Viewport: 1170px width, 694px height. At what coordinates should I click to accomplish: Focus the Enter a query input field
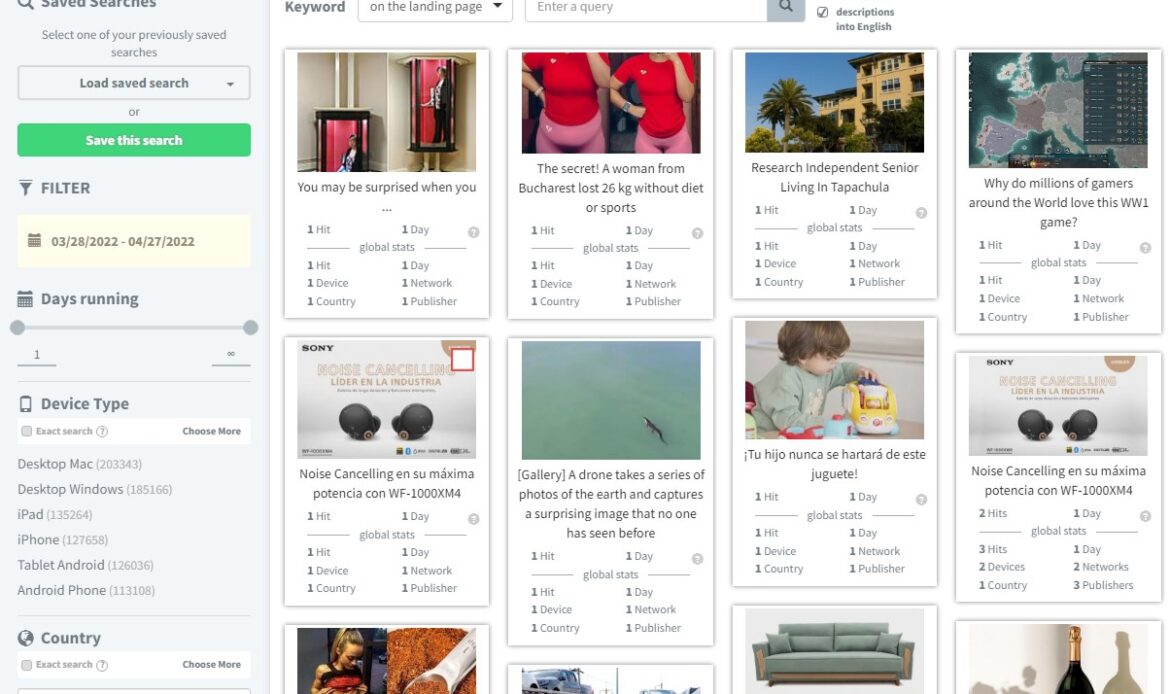(646, 7)
